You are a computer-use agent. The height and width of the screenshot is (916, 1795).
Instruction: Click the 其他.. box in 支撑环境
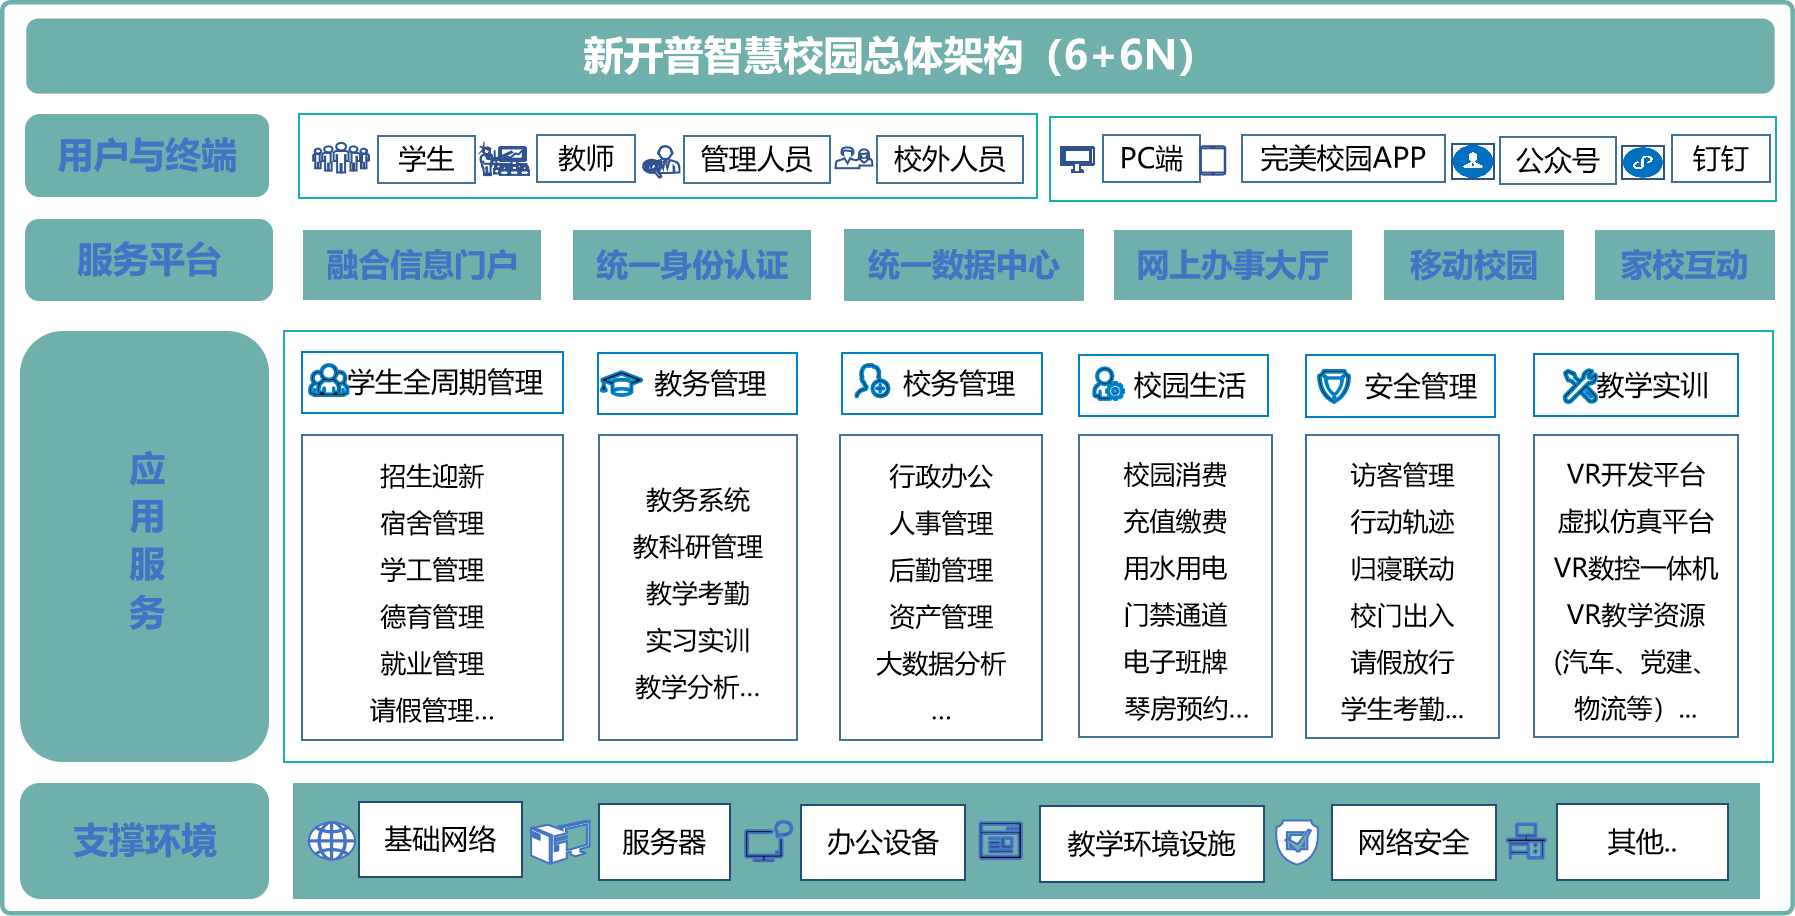[1641, 841]
